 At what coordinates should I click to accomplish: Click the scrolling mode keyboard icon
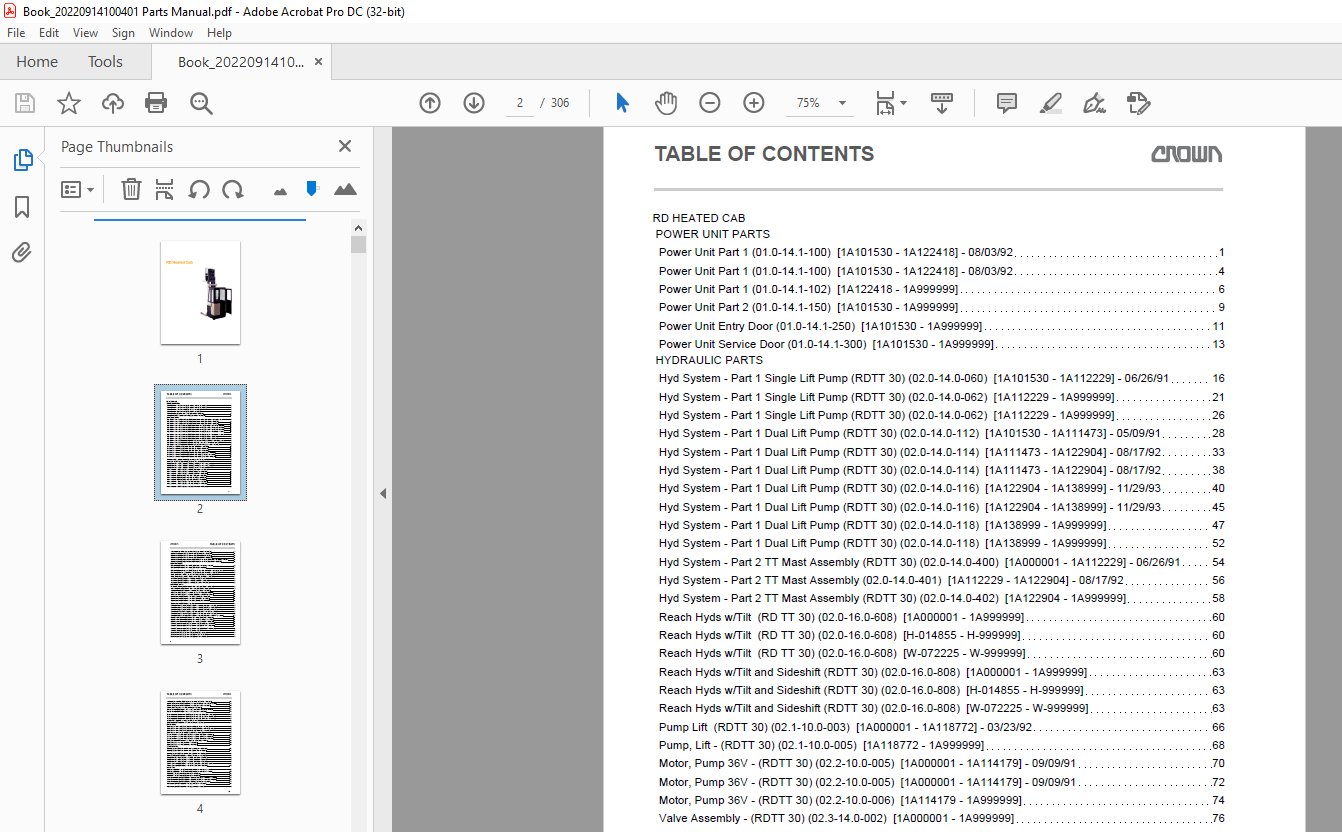[941, 103]
